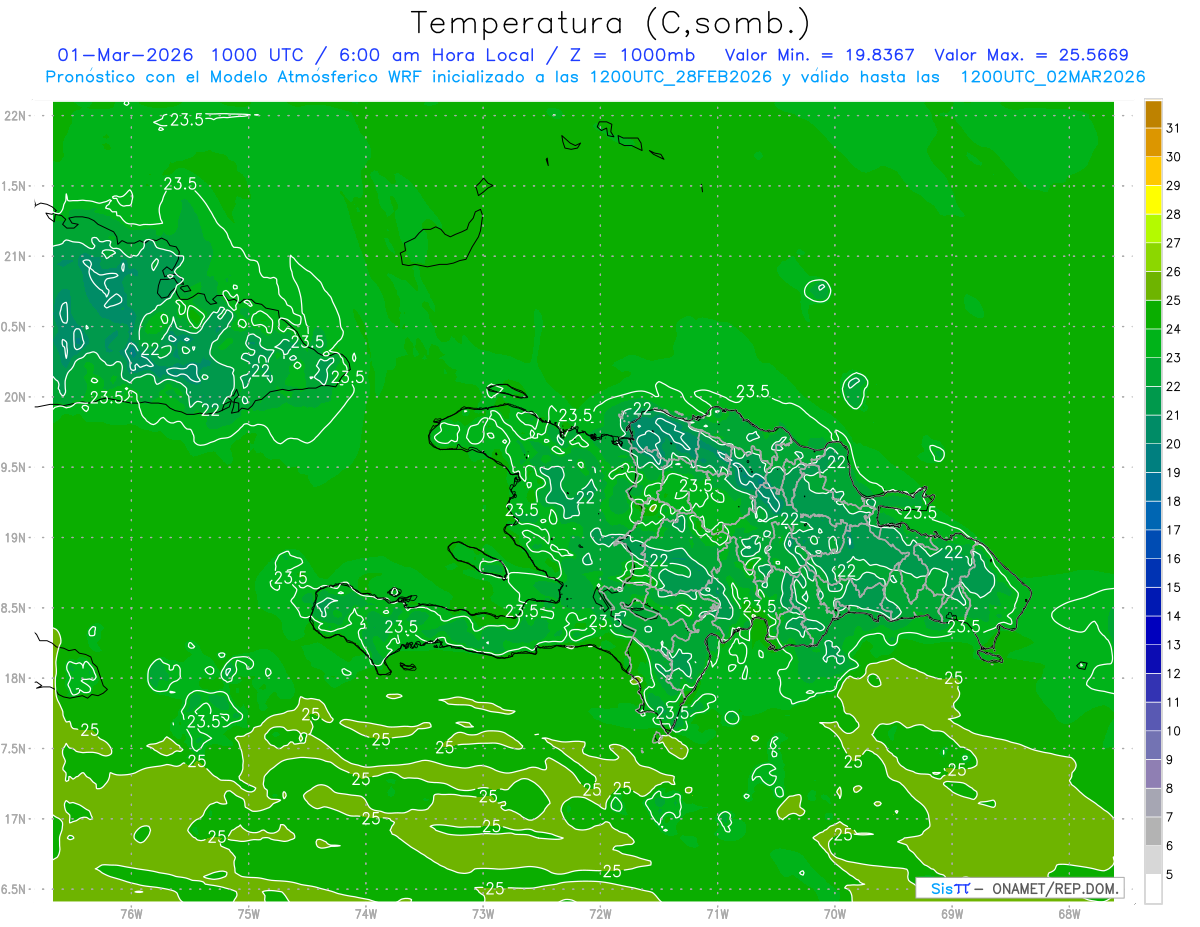Screen dimensions: 1200x927
Task: Click the legend swatch between 29 and 28
Action: tap(1153, 200)
